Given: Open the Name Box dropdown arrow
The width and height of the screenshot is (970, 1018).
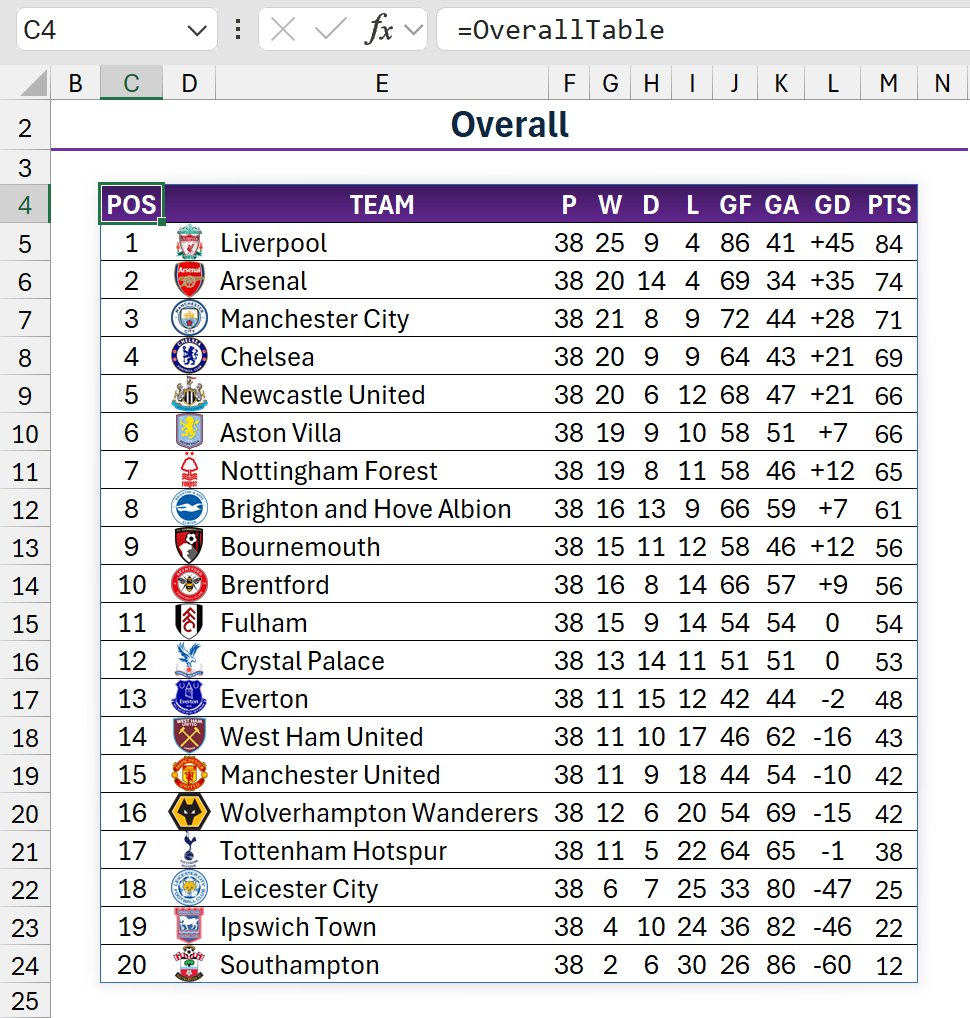Looking at the screenshot, I should pyautogui.click(x=196, y=30).
